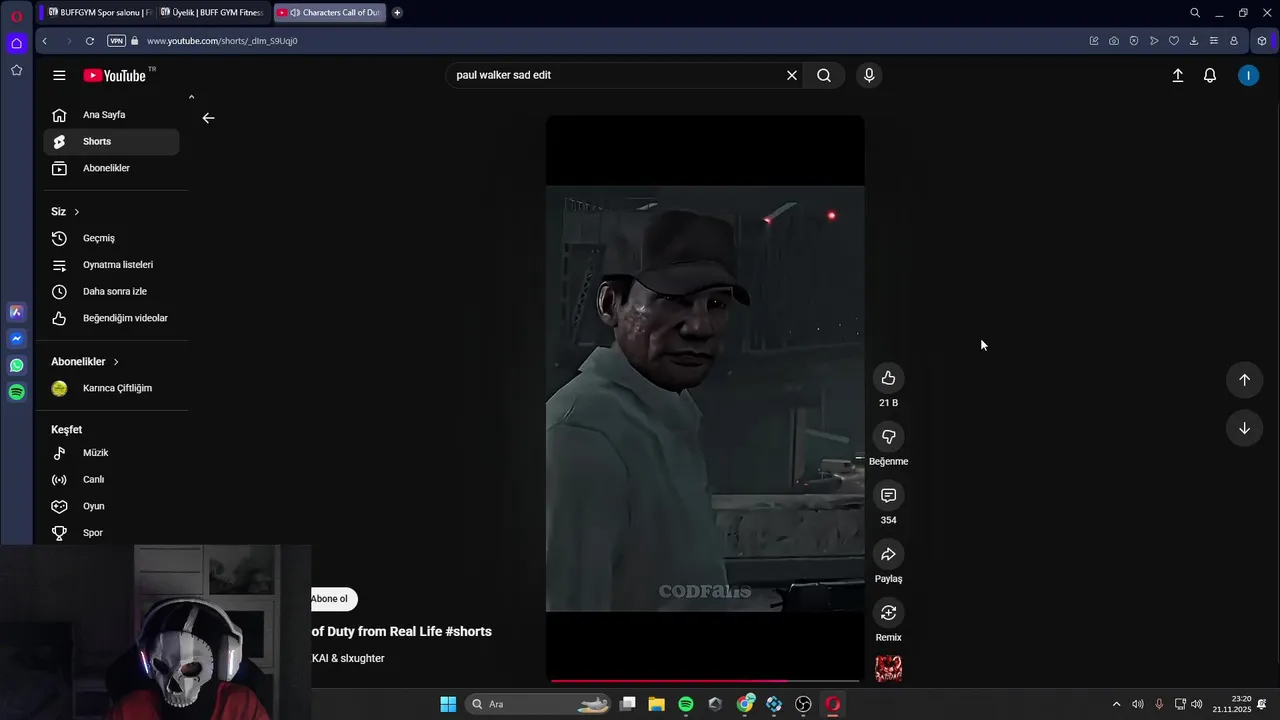Navigate back in the browser

click(44, 41)
